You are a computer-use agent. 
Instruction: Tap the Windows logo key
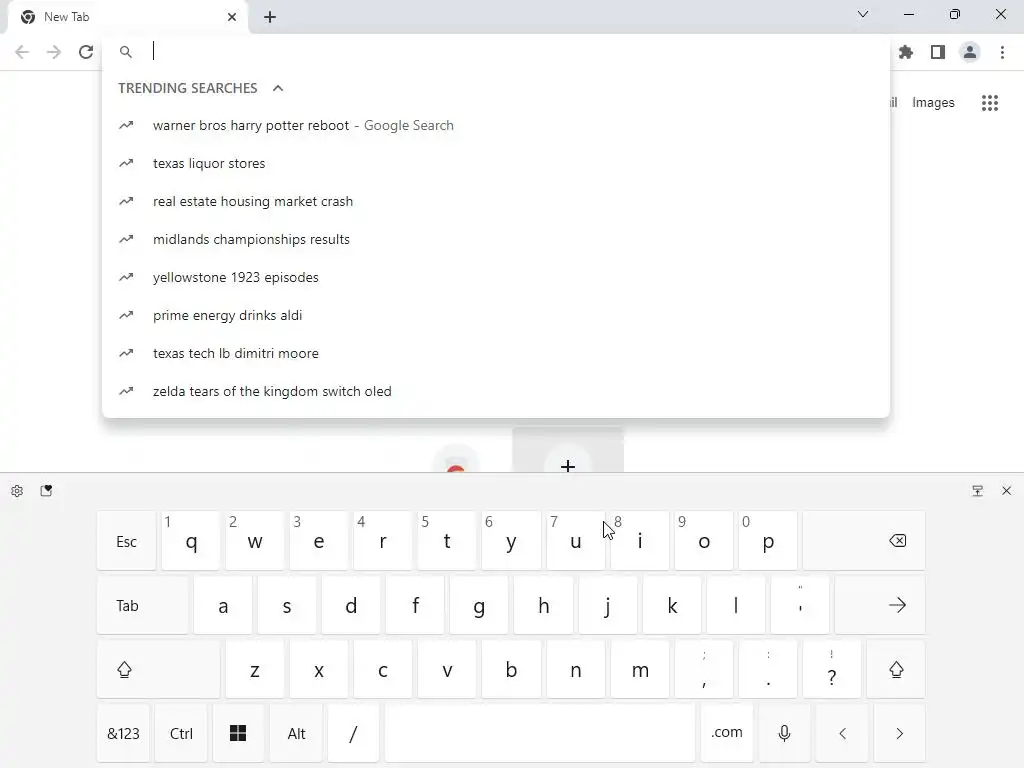[238, 733]
